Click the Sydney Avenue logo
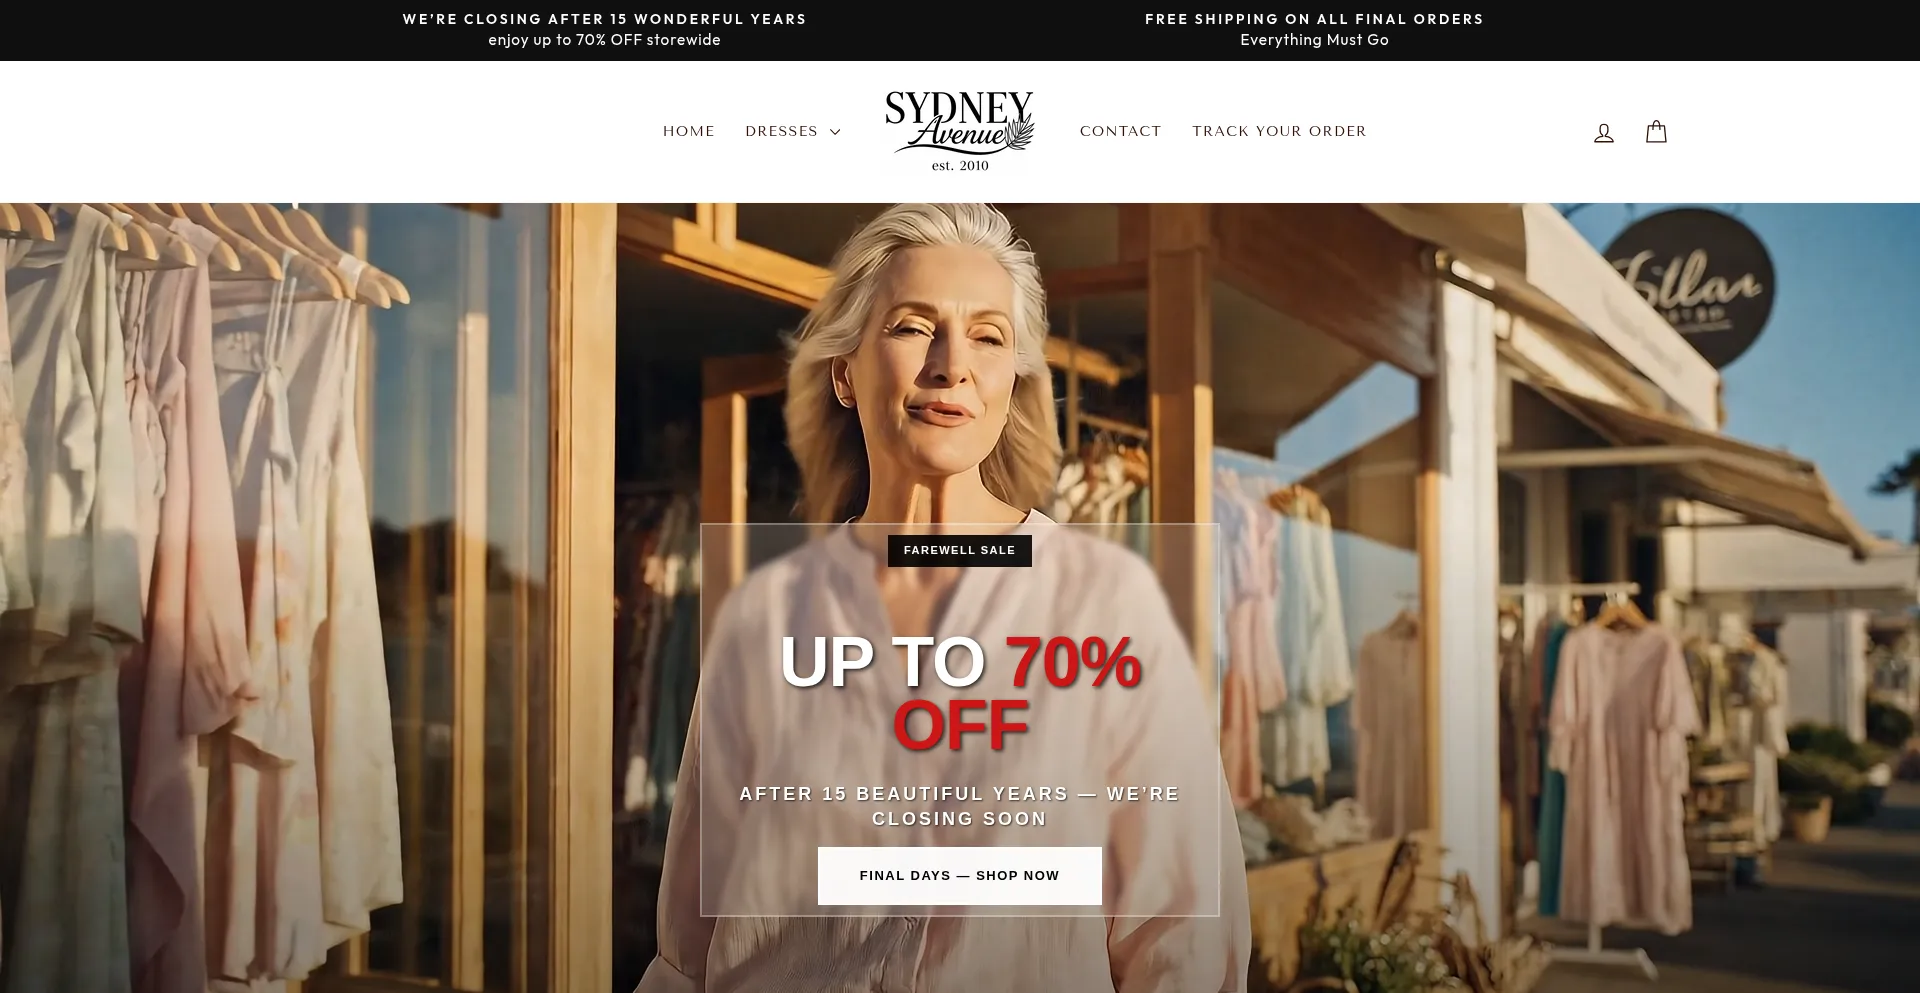The width and height of the screenshot is (1920, 993). click(959, 131)
